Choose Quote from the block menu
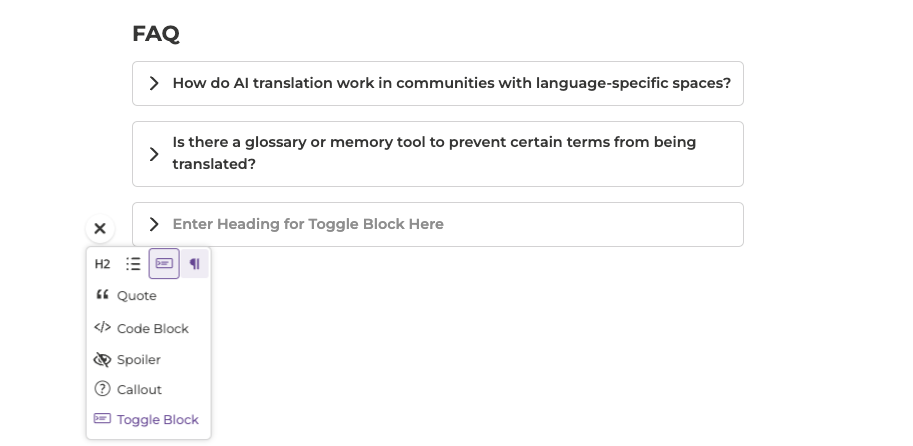 pos(137,296)
